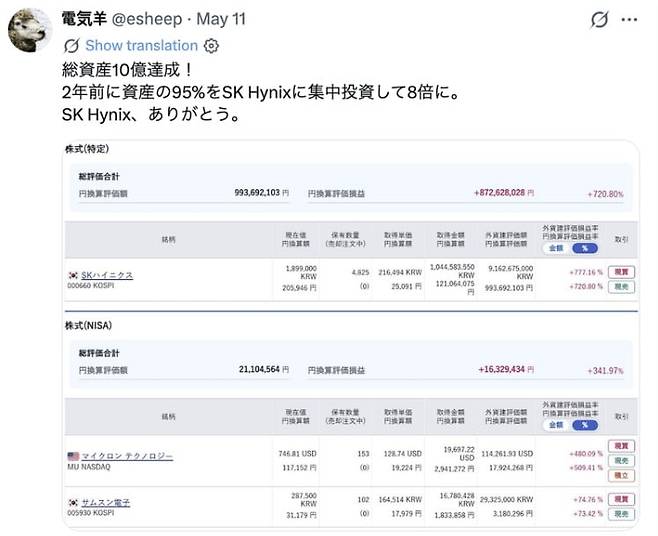Click 積立 button for マイクロン テクノロジー

[621, 475]
